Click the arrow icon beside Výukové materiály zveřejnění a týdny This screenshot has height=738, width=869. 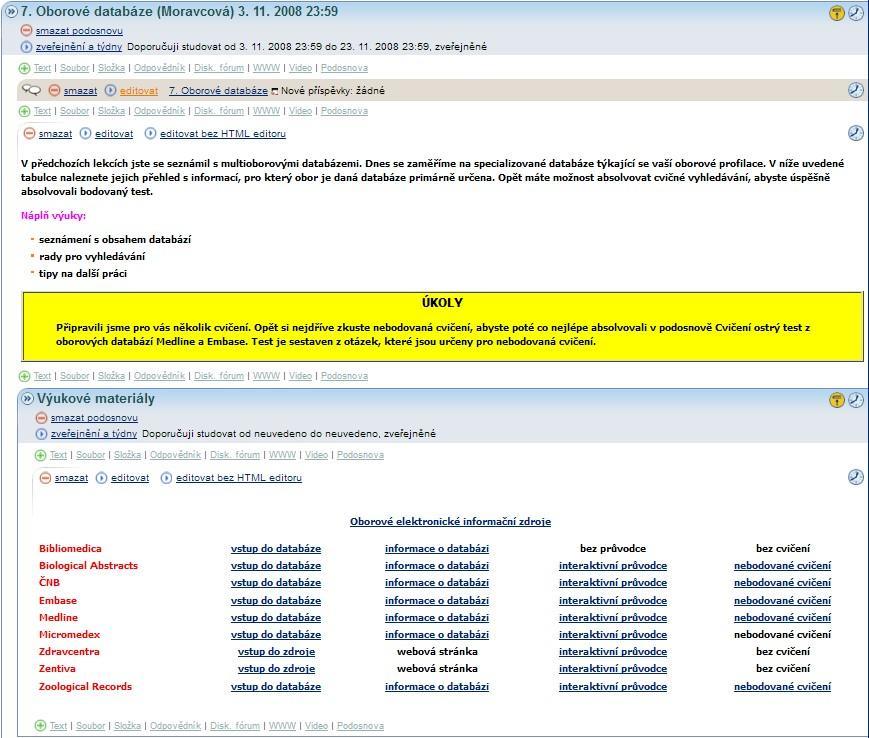point(41,434)
